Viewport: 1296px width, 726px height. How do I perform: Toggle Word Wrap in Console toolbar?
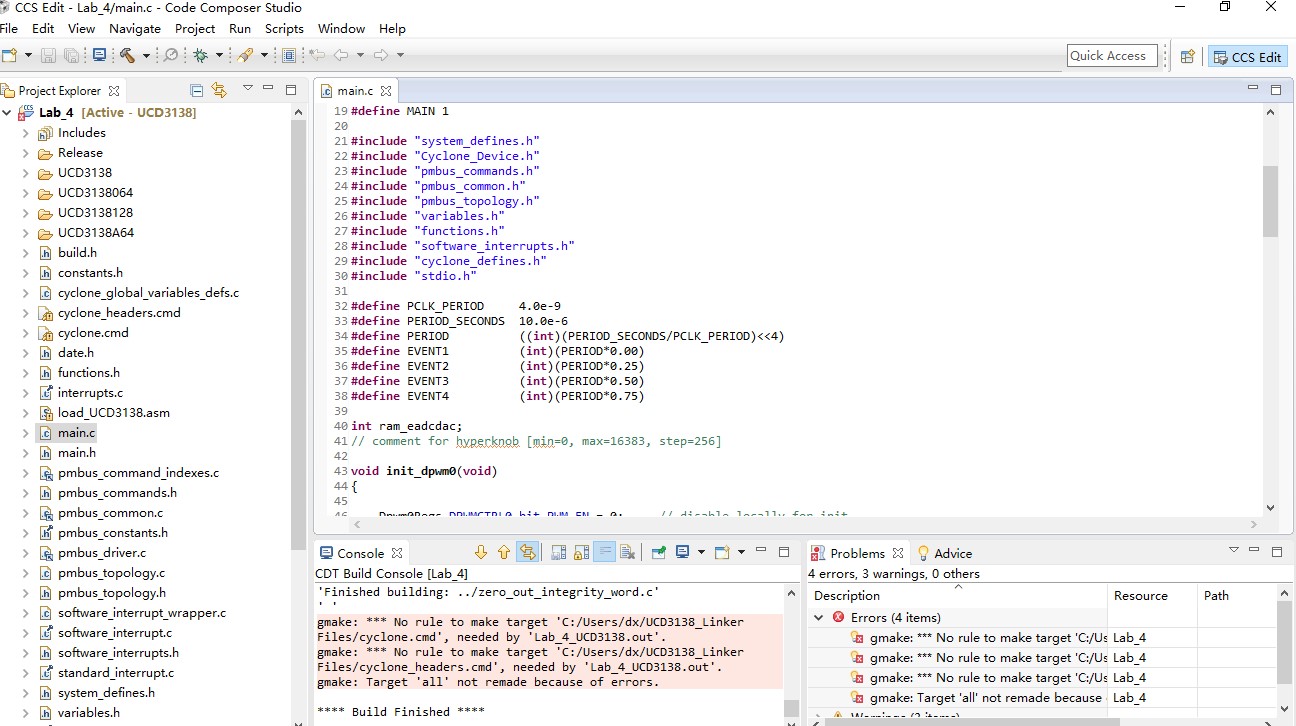(x=604, y=552)
